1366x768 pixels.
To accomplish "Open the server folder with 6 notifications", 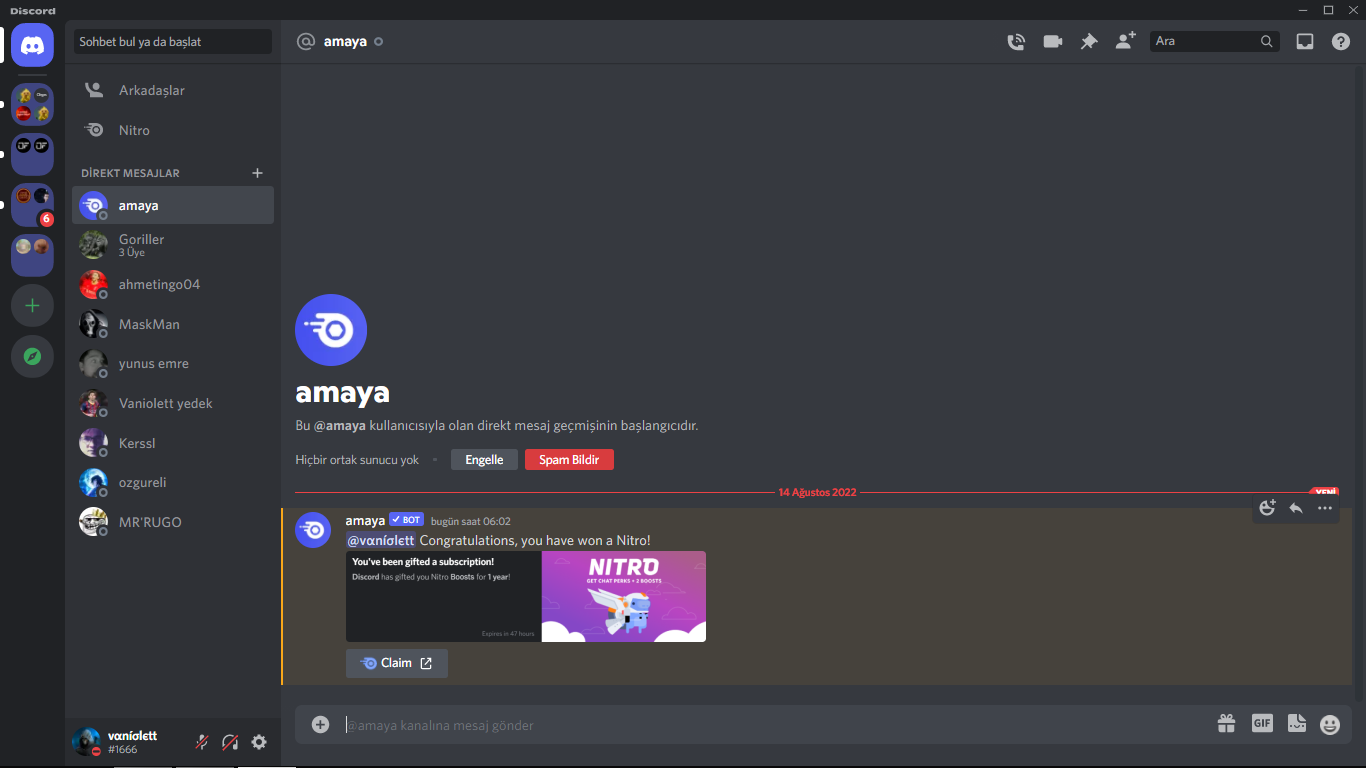I will pyautogui.click(x=32, y=204).
